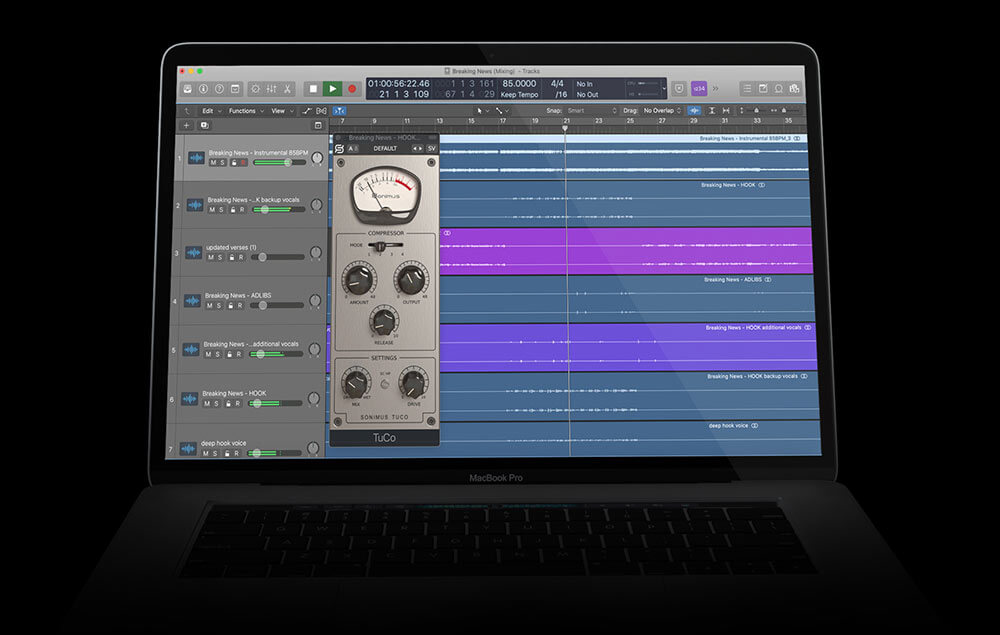The image size is (1000, 635).
Task: Start playback with the green Play button
Action: point(332,89)
